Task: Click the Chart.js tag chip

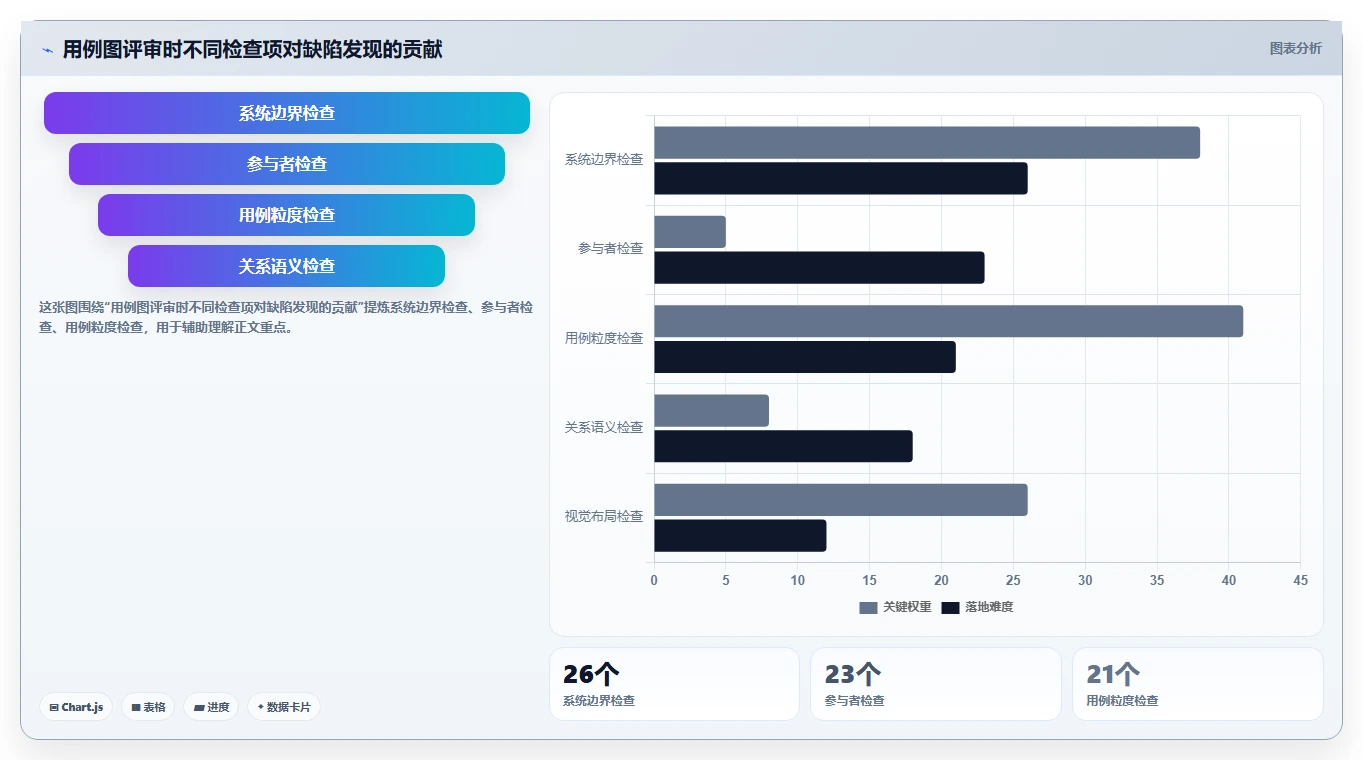Action: 76,707
